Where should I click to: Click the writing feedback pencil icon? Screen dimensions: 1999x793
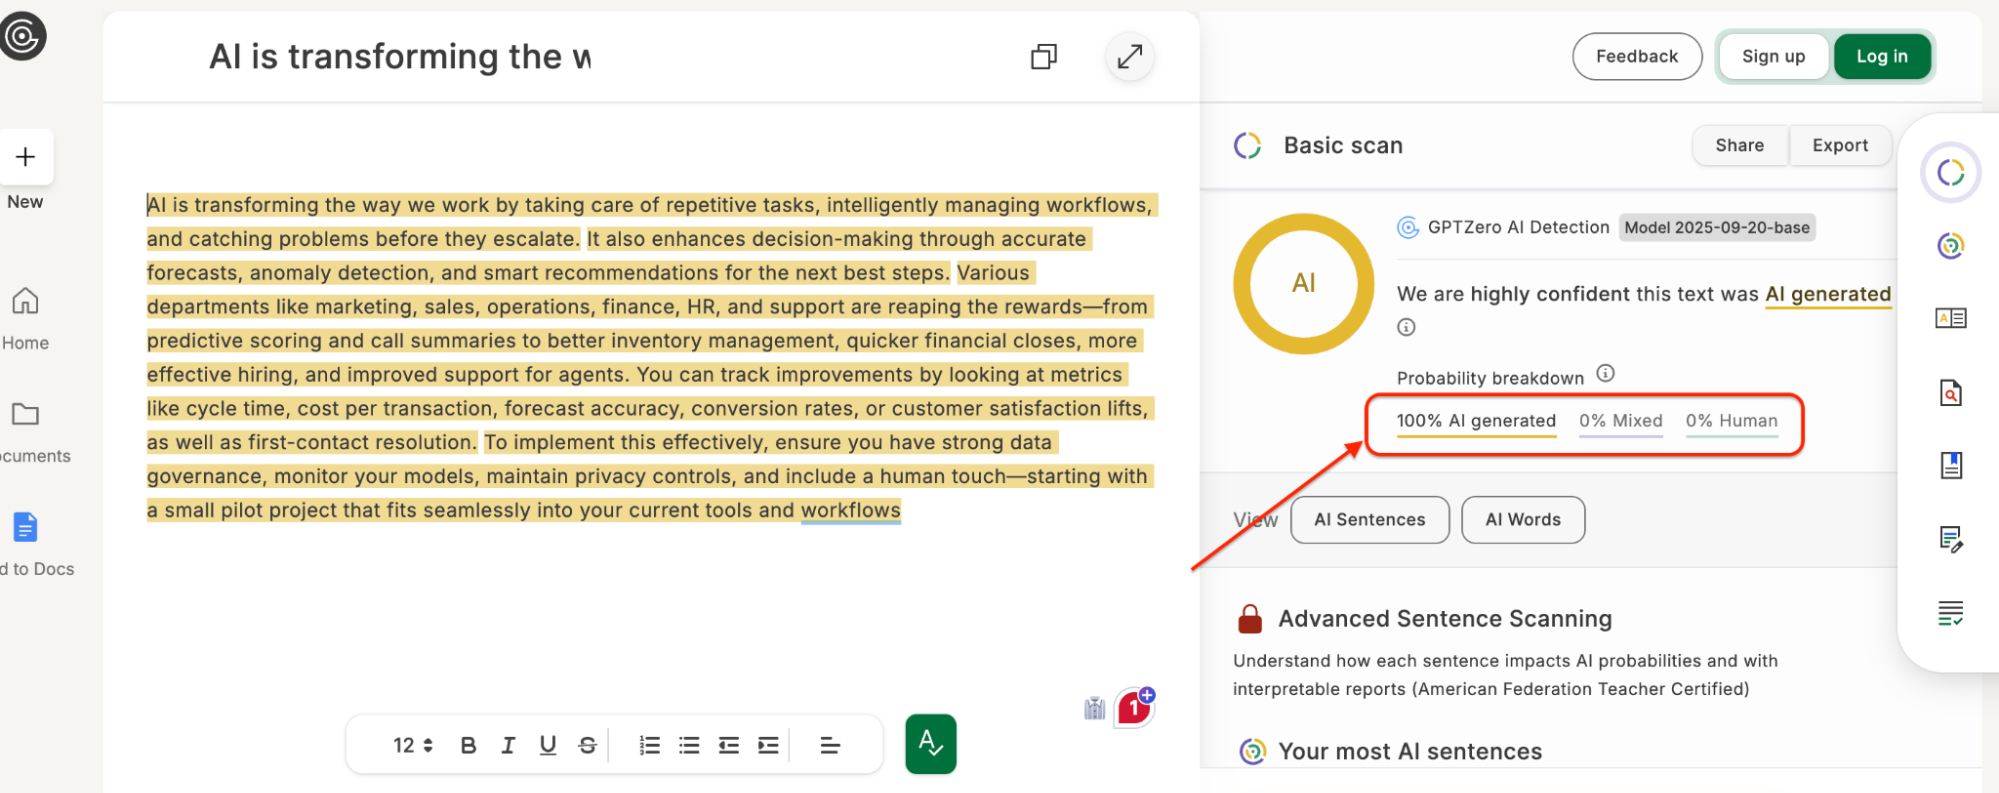coord(1950,539)
